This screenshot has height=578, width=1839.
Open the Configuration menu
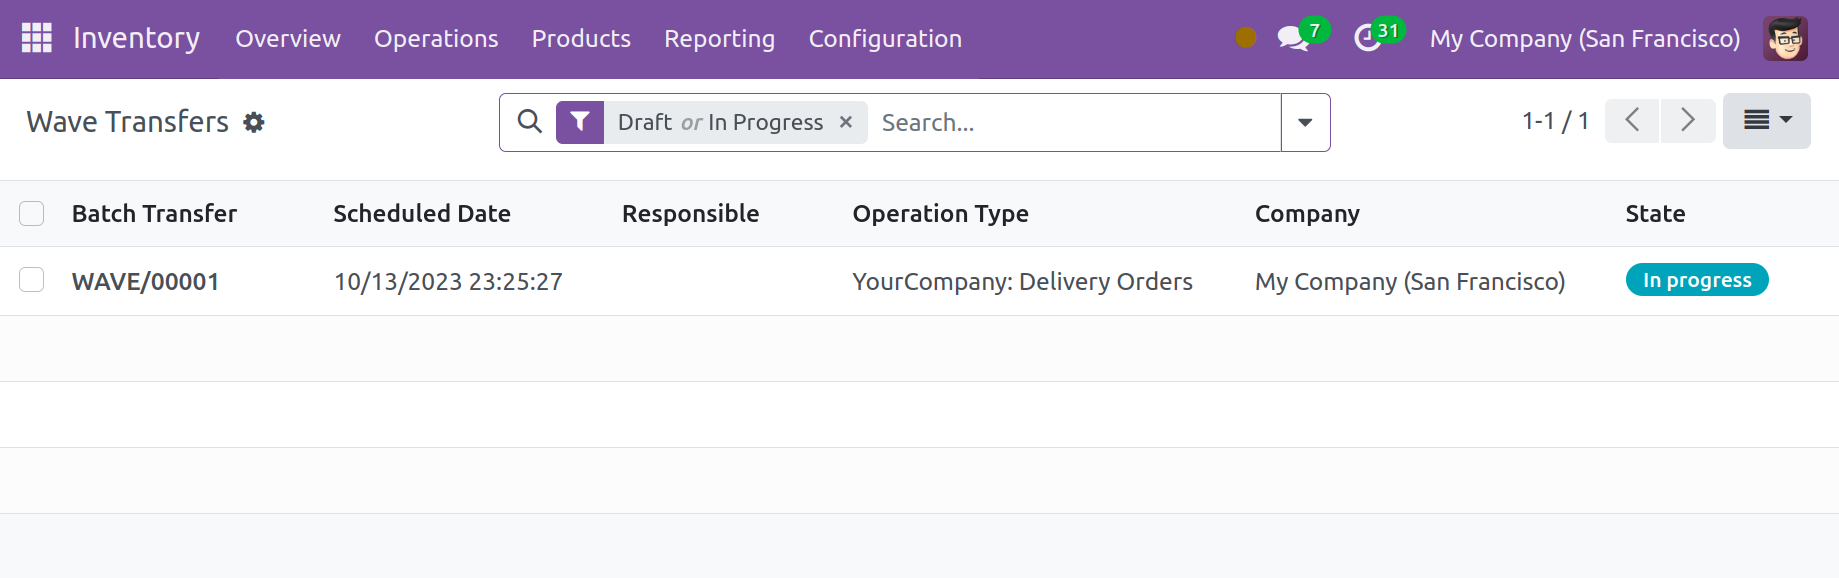pos(885,39)
